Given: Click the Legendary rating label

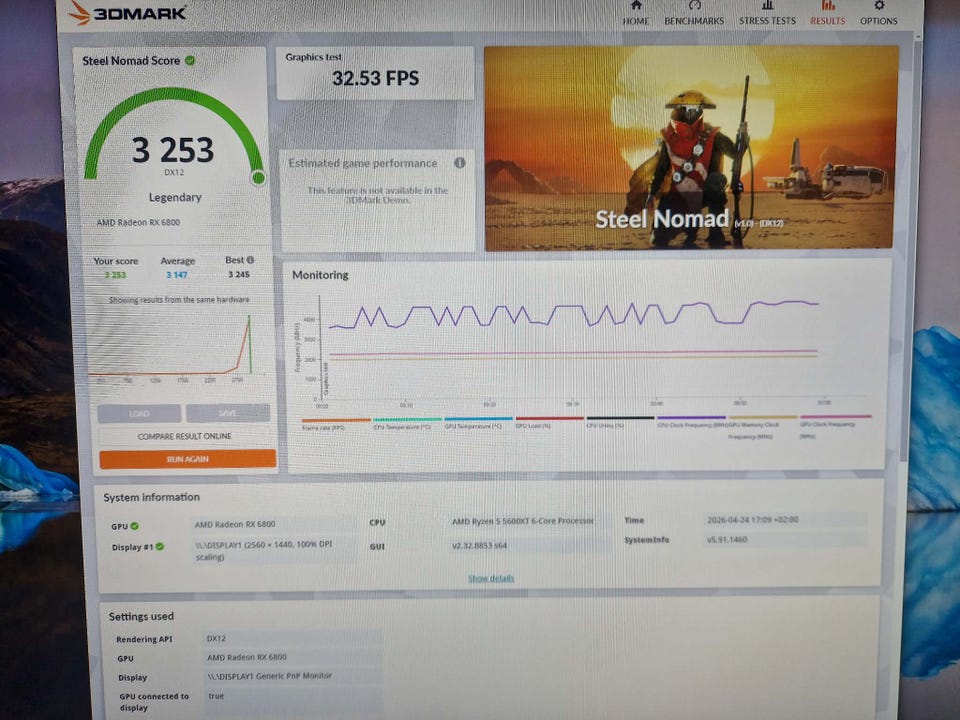Looking at the screenshot, I should (175, 197).
